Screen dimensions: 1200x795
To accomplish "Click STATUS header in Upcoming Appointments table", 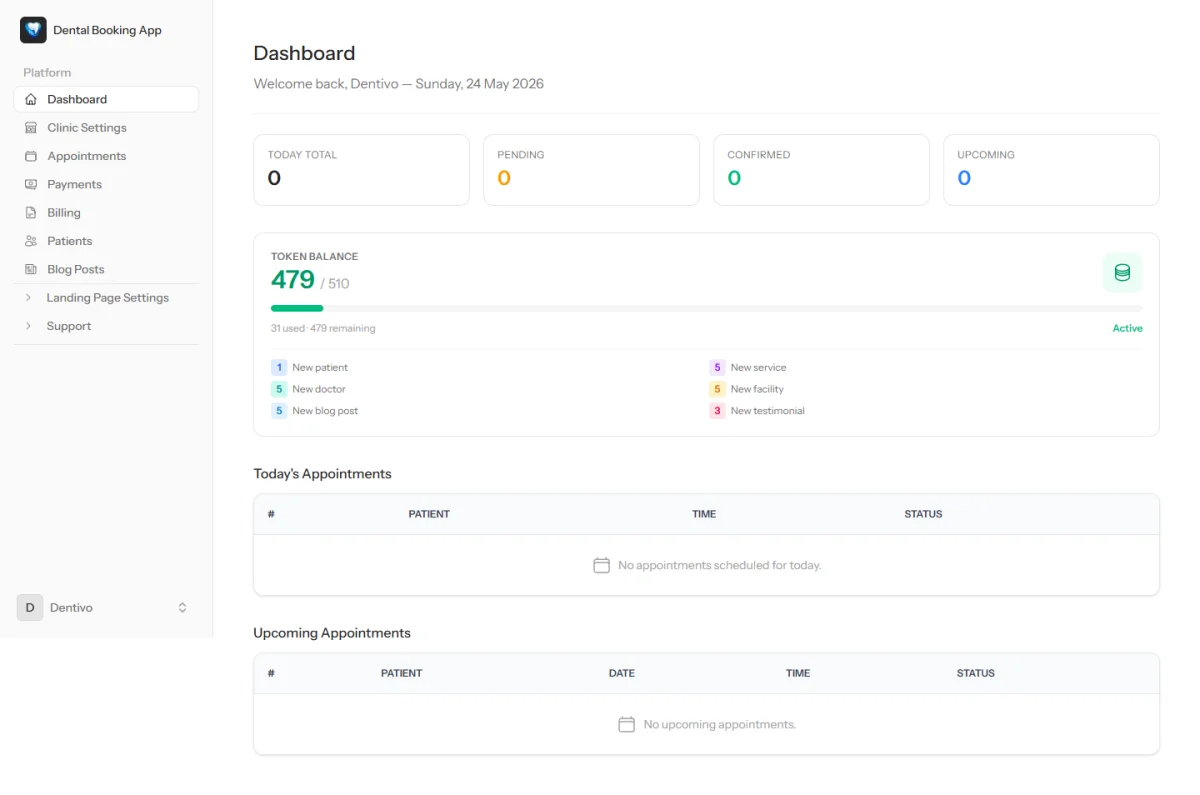I will [x=975, y=673].
